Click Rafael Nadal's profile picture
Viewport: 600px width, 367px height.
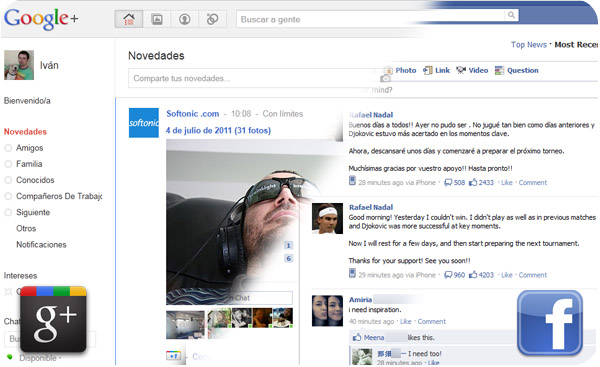pyautogui.click(x=327, y=219)
